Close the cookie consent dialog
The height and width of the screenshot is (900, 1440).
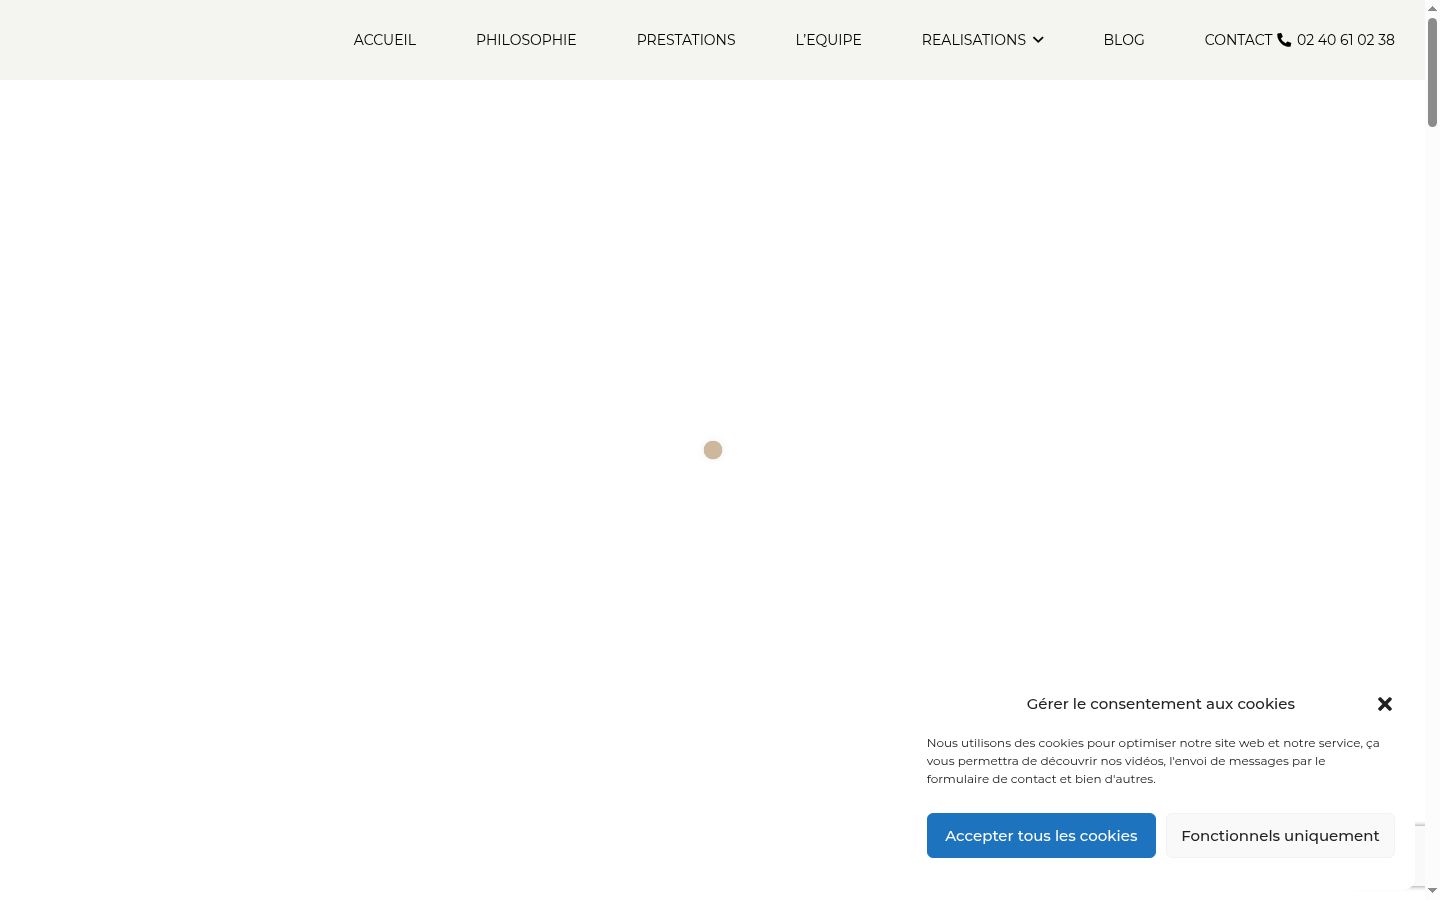click(x=1385, y=704)
